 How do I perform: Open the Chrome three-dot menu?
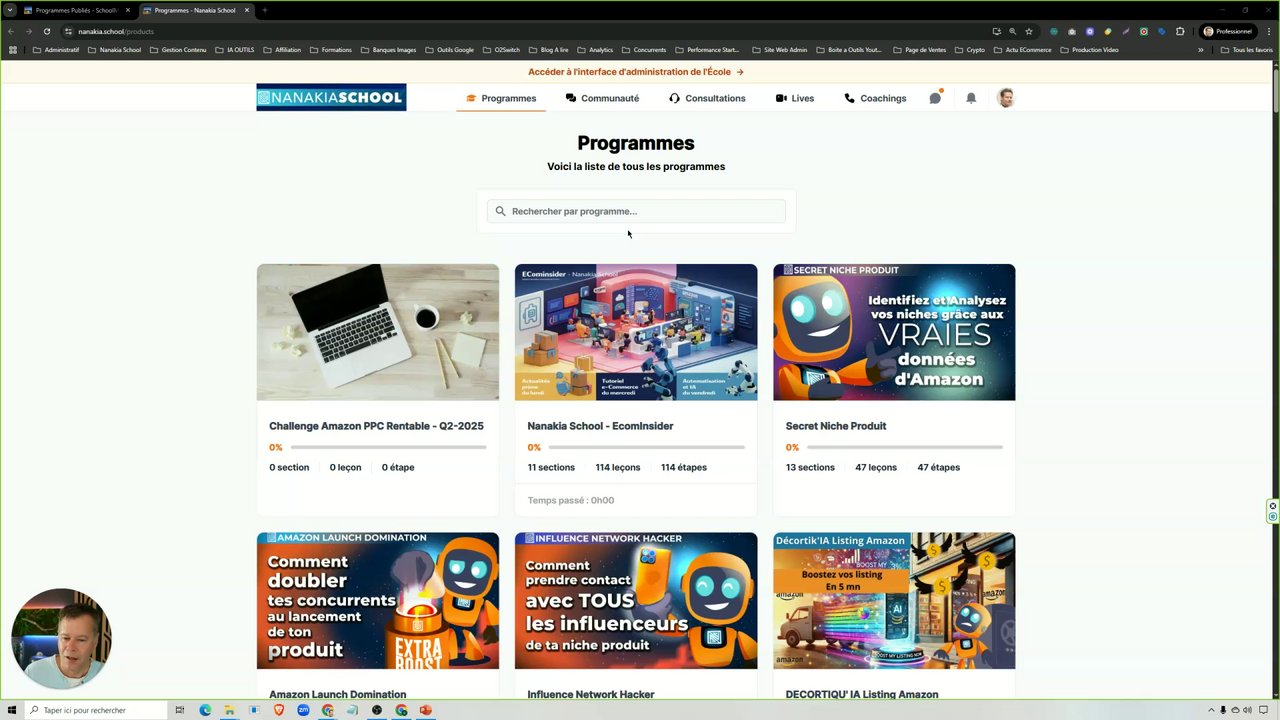[1270, 31]
